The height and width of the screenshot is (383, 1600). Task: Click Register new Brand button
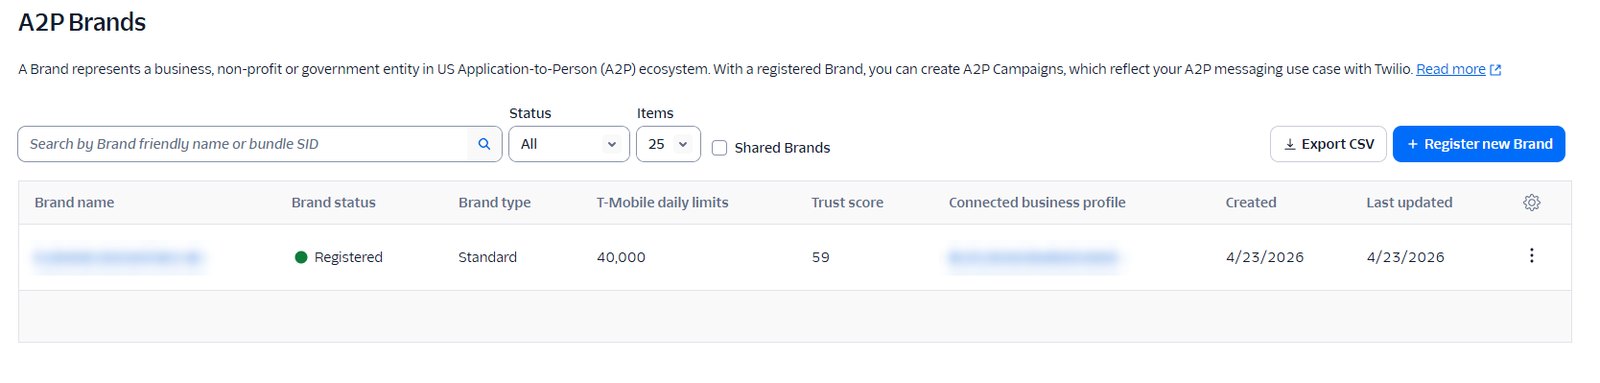pyautogui.click(x=1479, y=144)
